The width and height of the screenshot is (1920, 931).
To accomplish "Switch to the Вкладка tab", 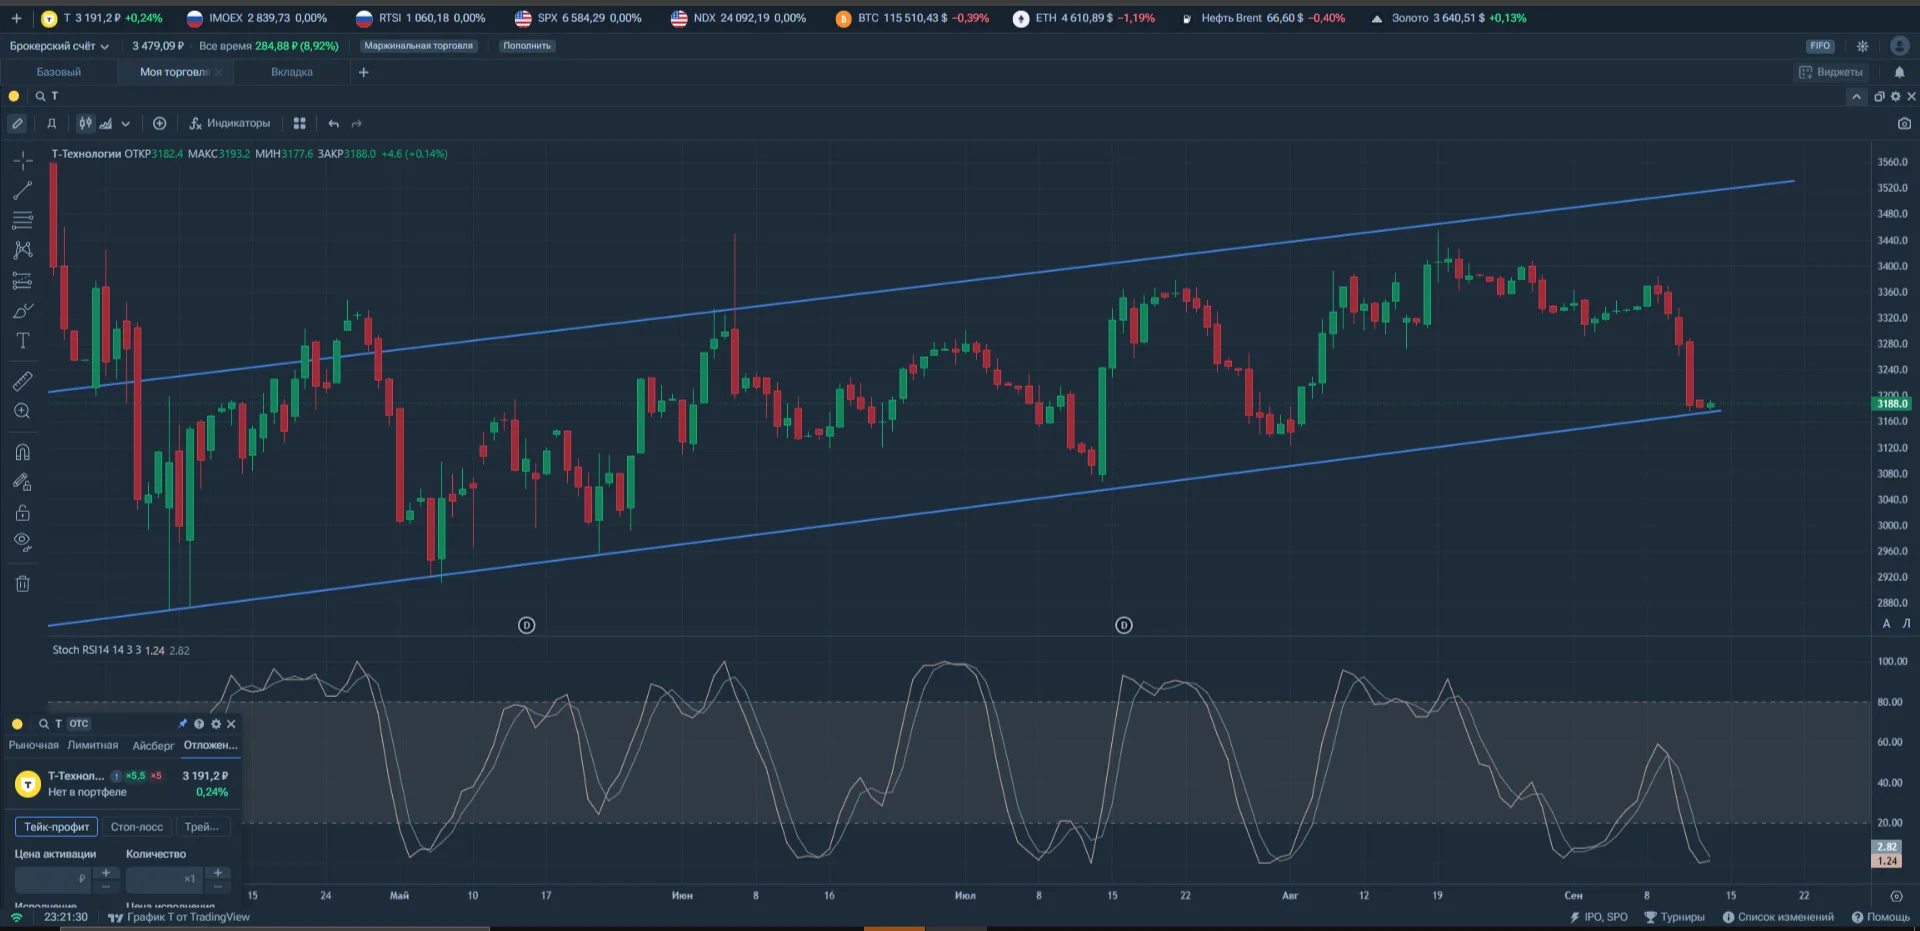I will tap(292, 72).
